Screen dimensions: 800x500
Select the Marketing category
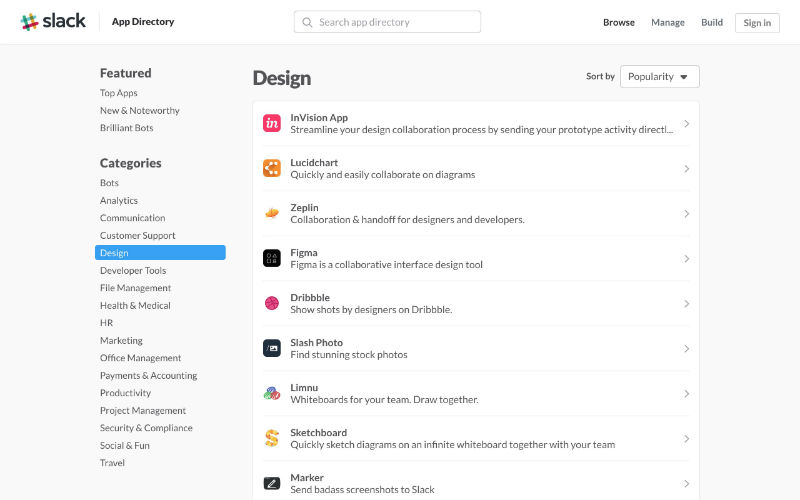(x=121, y=340)
